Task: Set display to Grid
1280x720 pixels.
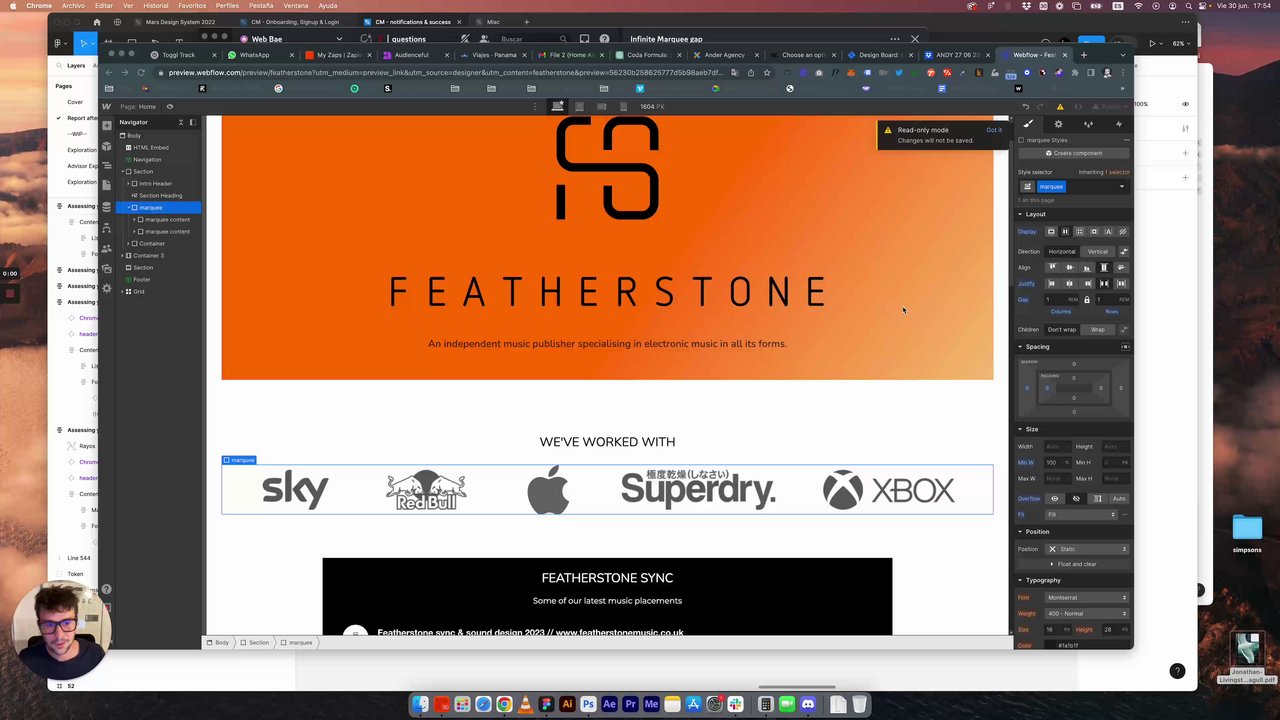Action: [1079, 231]
